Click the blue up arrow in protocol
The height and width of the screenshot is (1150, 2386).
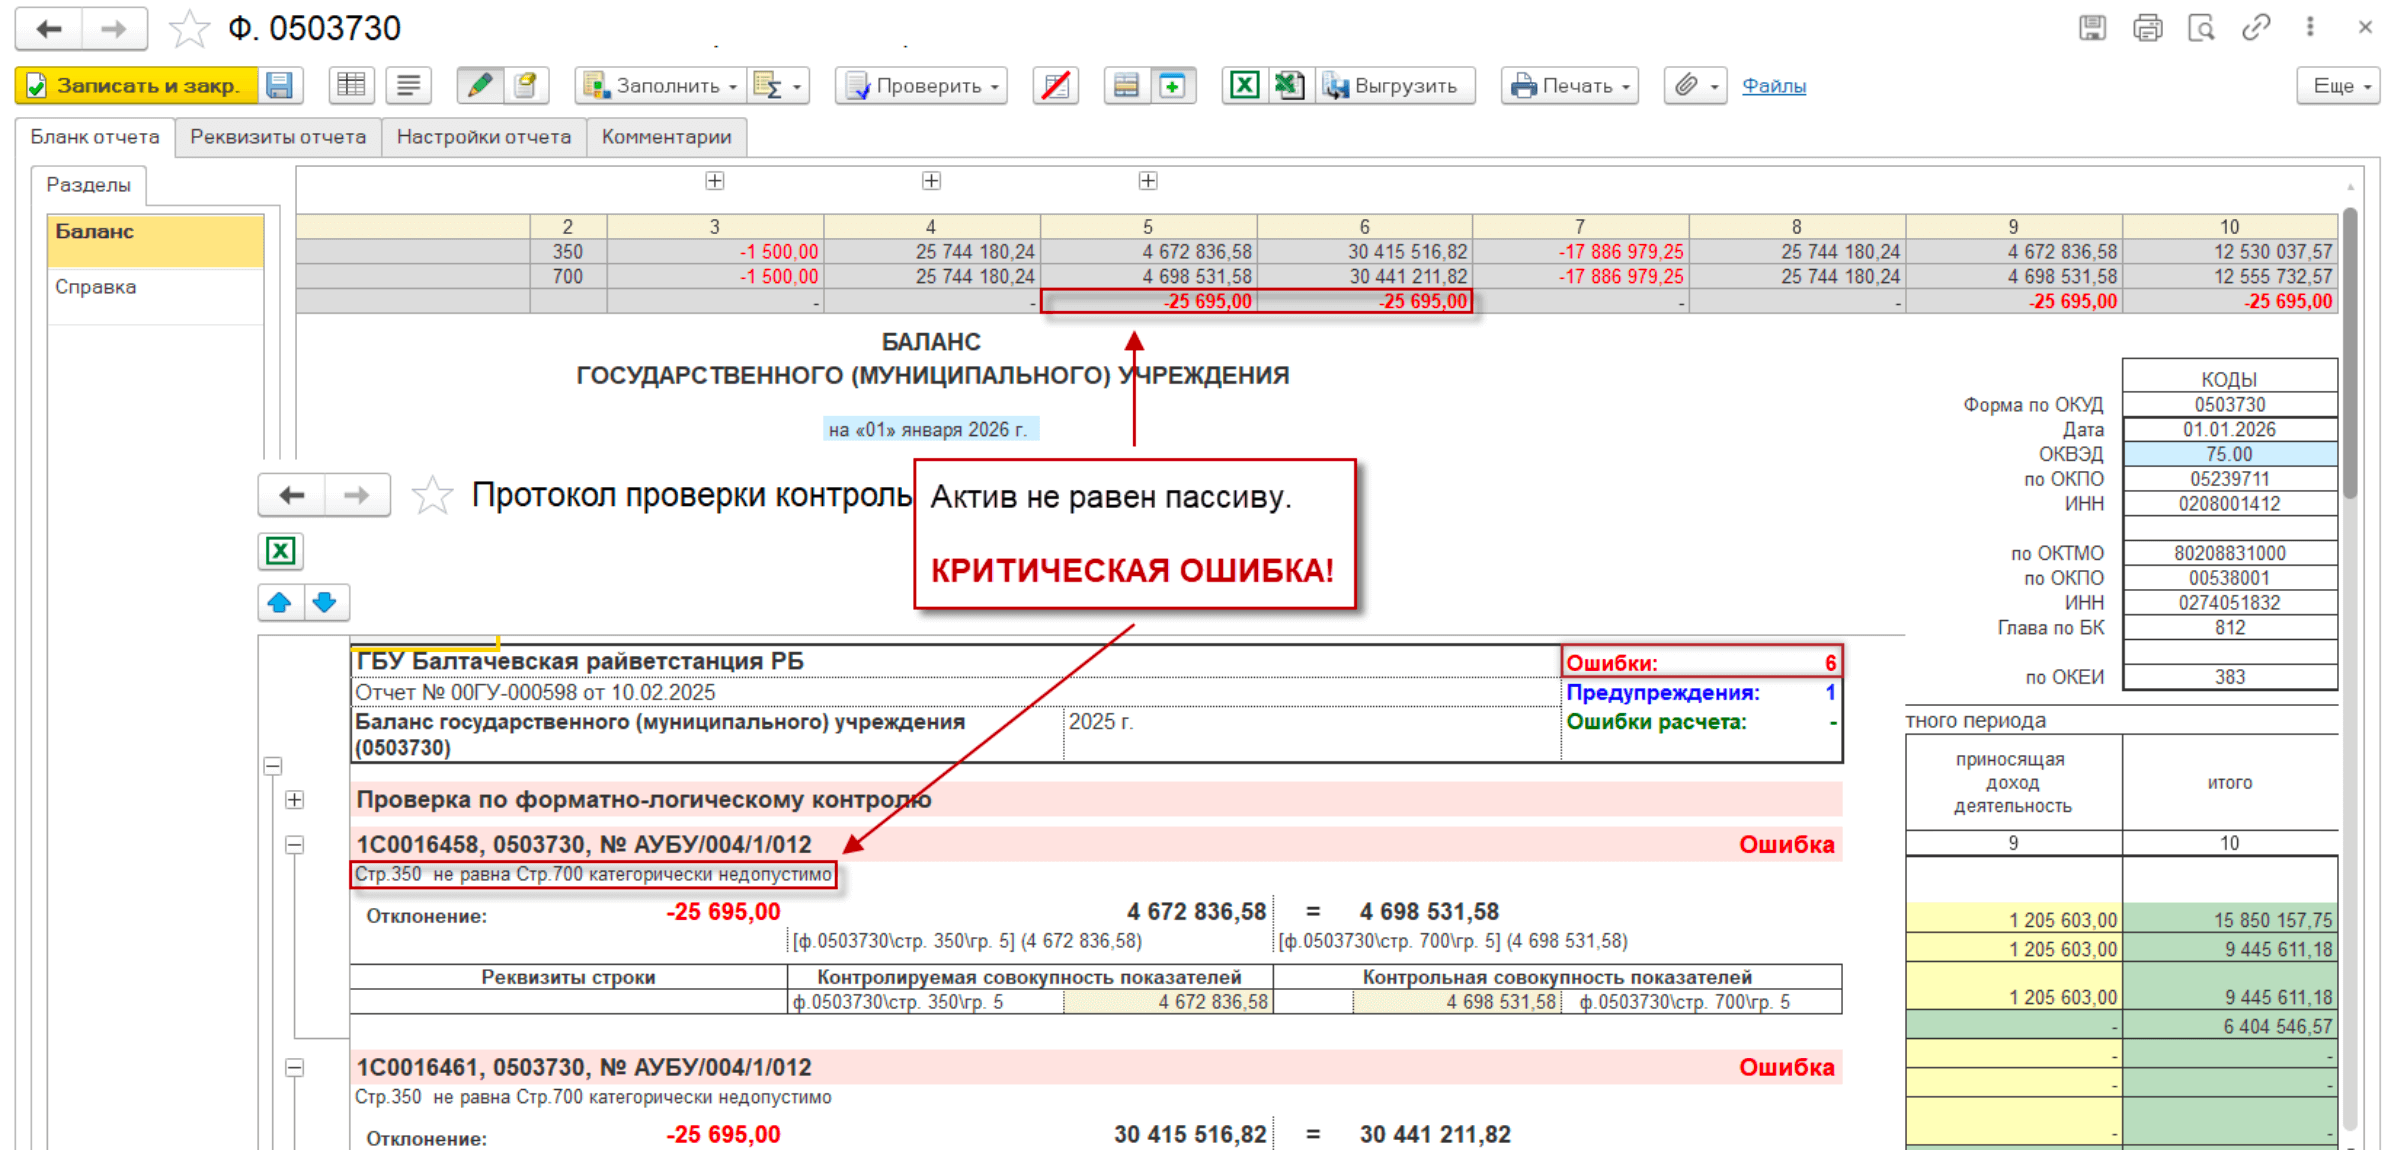tap(280, 603)
